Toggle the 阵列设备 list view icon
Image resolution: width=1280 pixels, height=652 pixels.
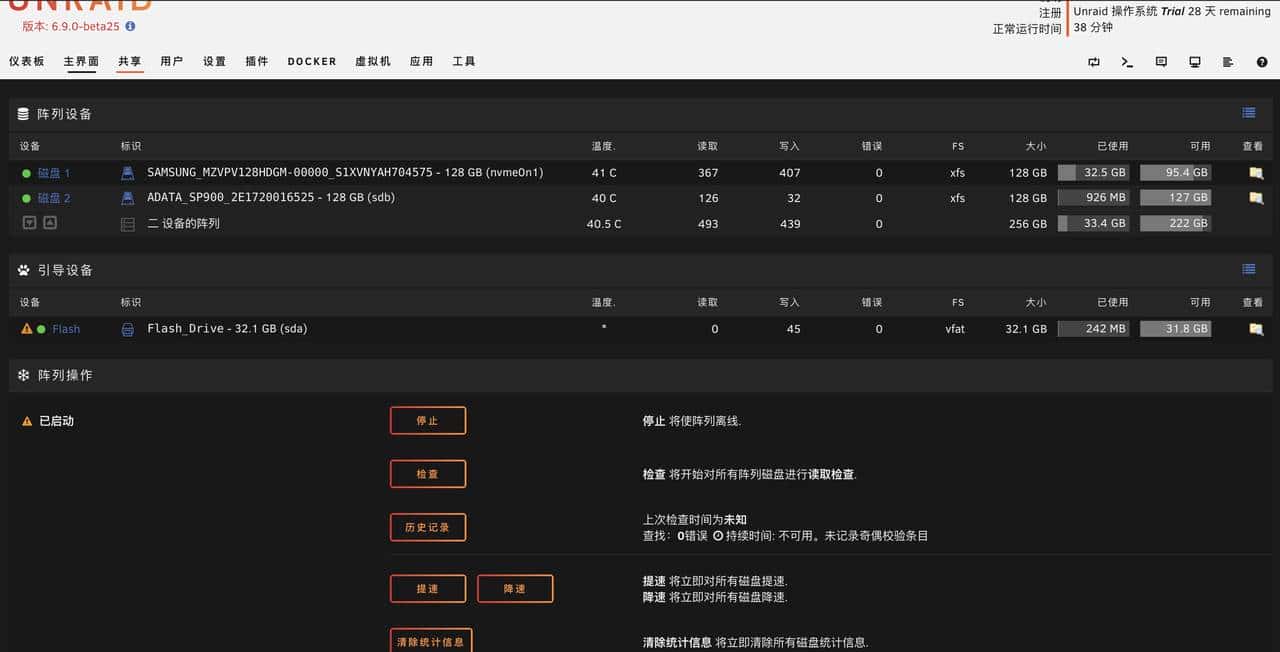tap(1247, 112)
